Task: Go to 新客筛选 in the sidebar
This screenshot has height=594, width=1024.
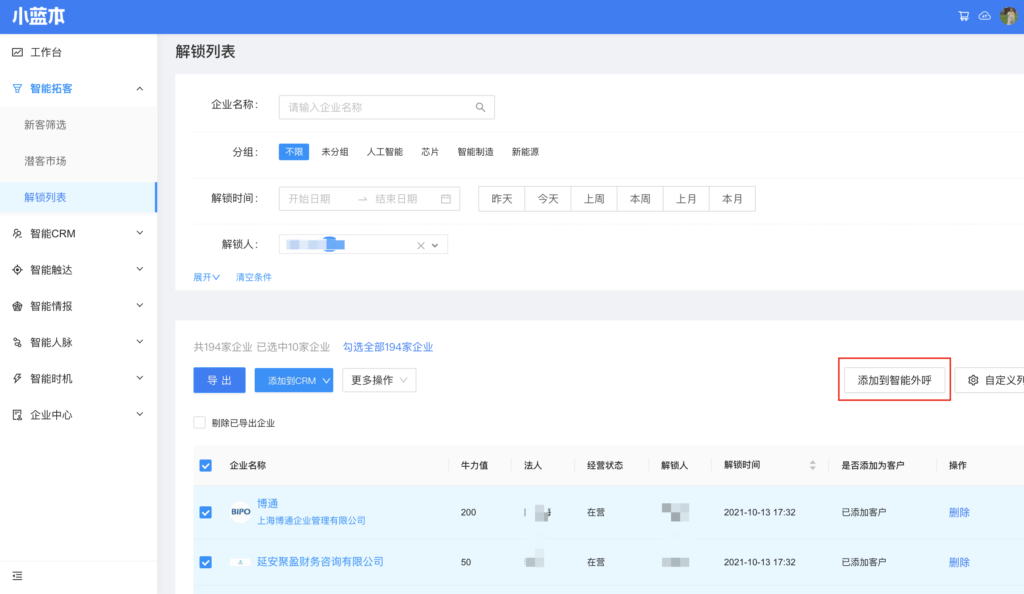Action: tap(45, 125)
